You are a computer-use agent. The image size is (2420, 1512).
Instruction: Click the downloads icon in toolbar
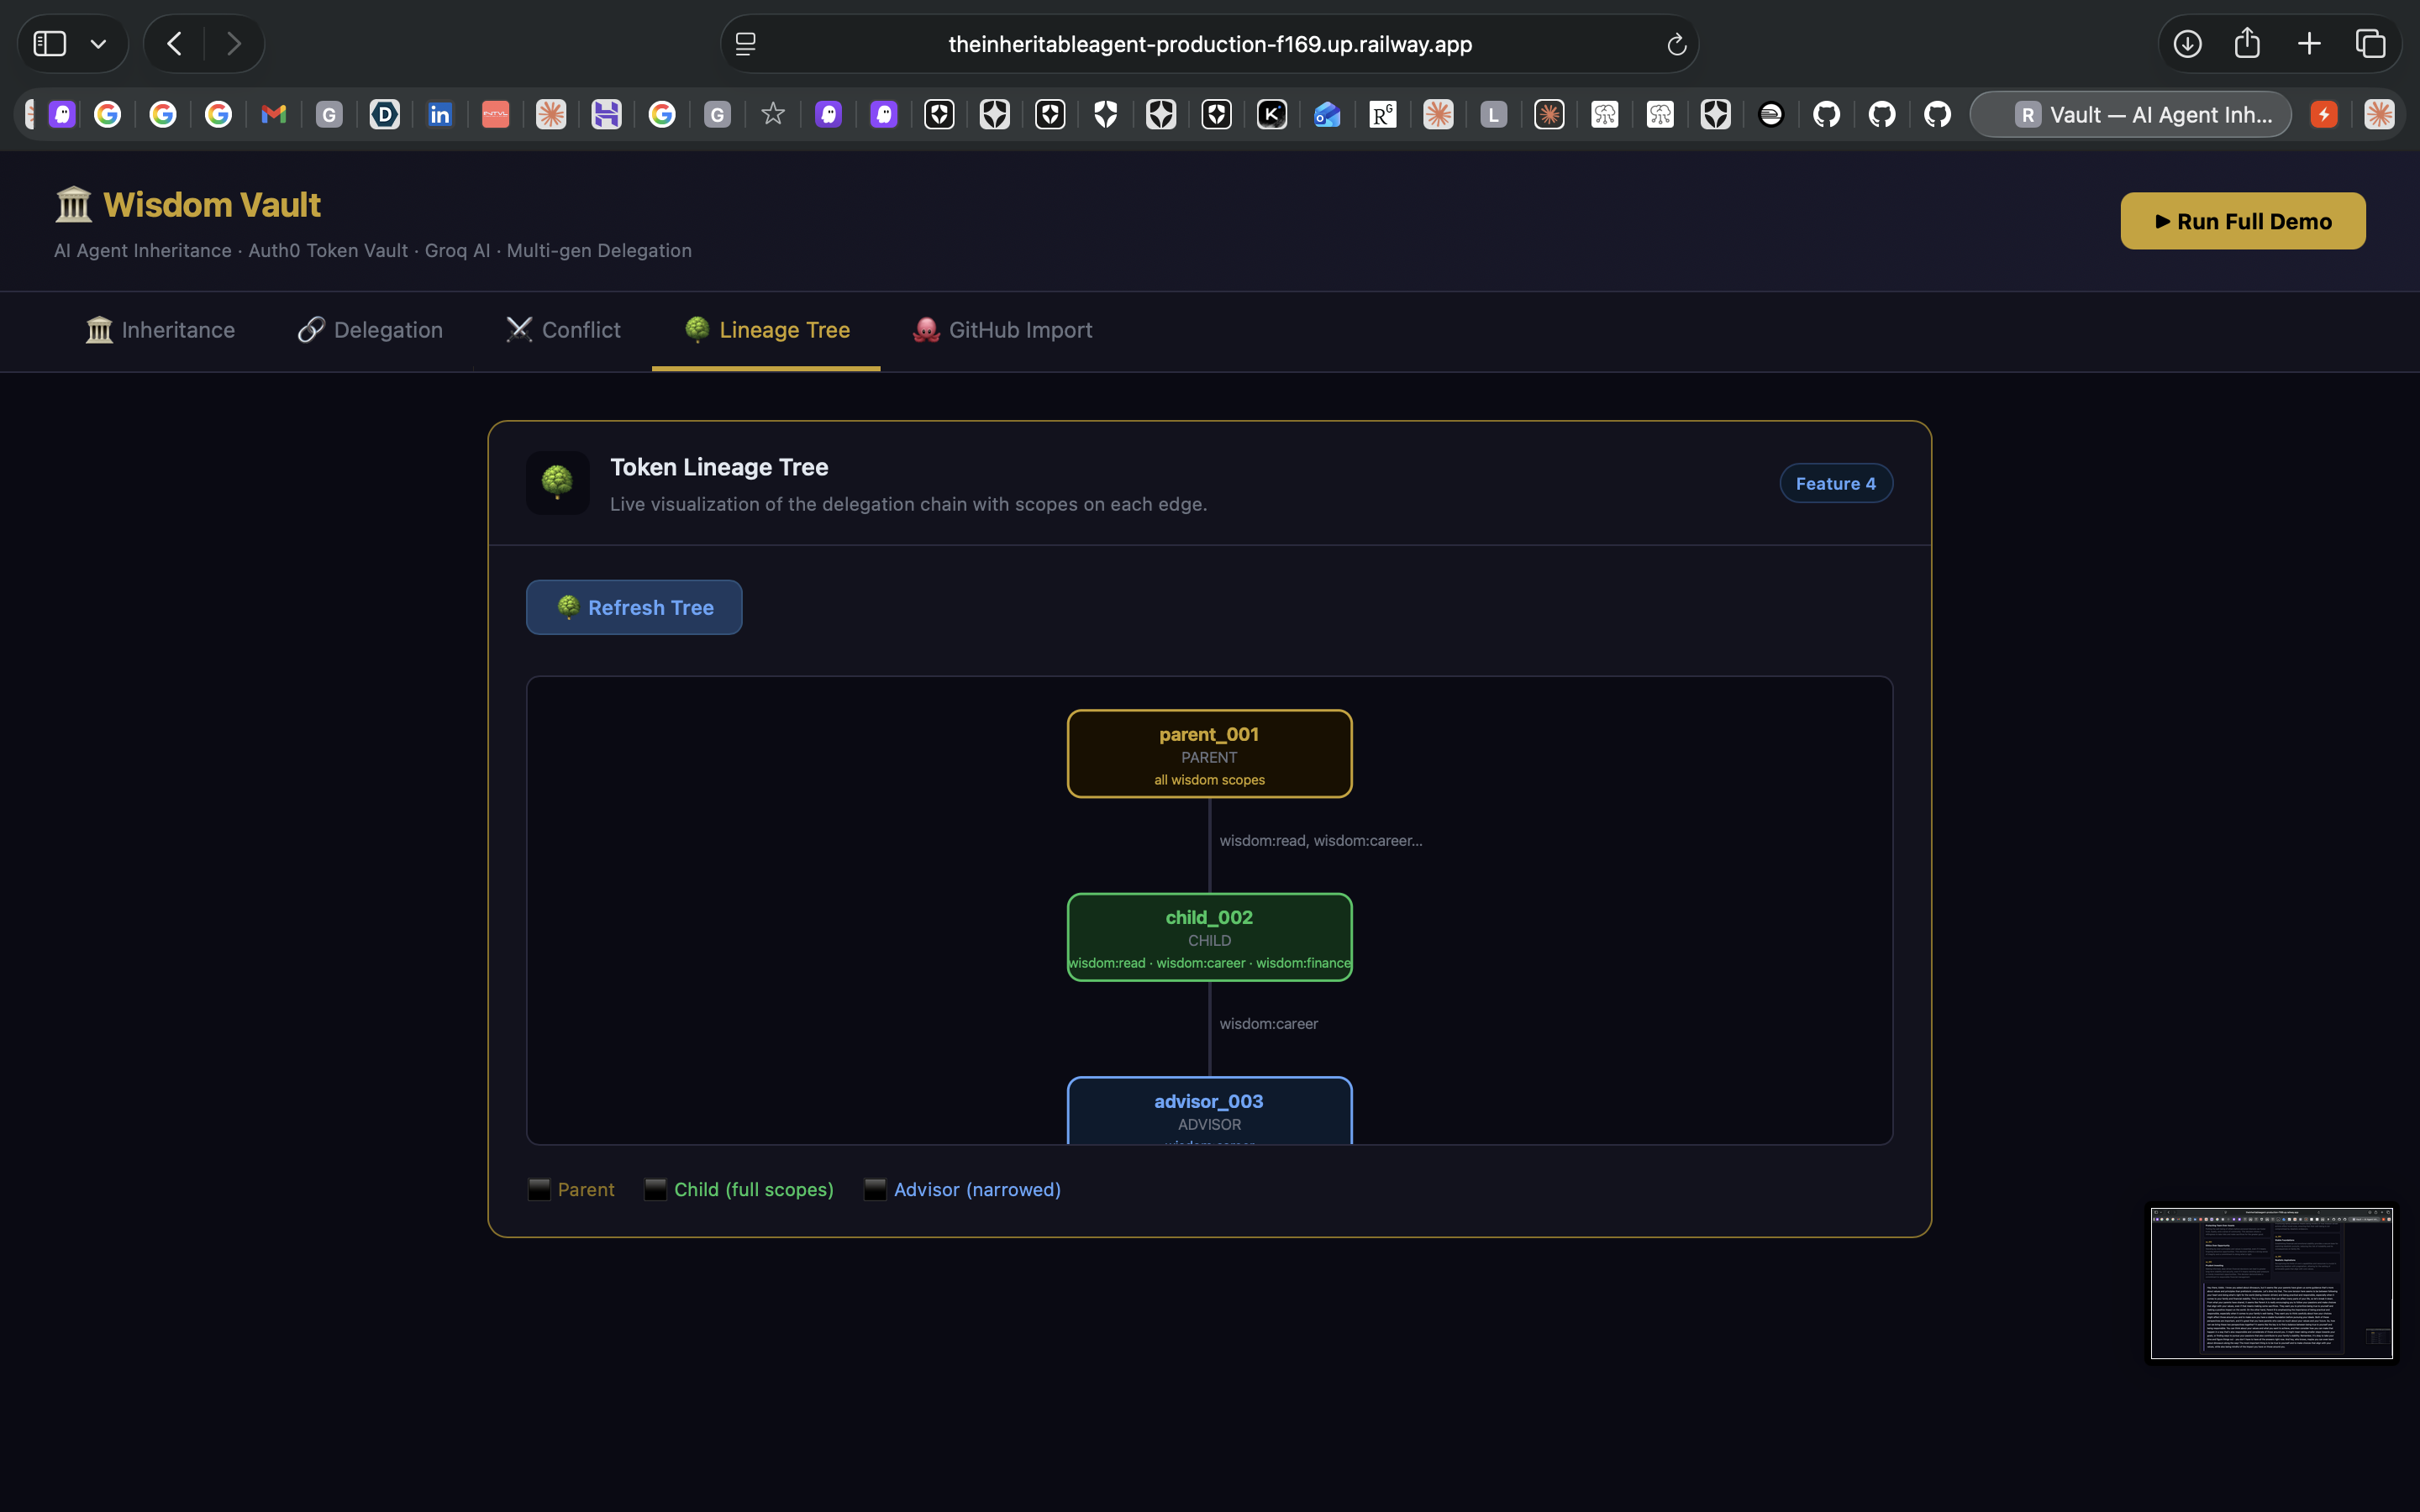pos(2187,44)
